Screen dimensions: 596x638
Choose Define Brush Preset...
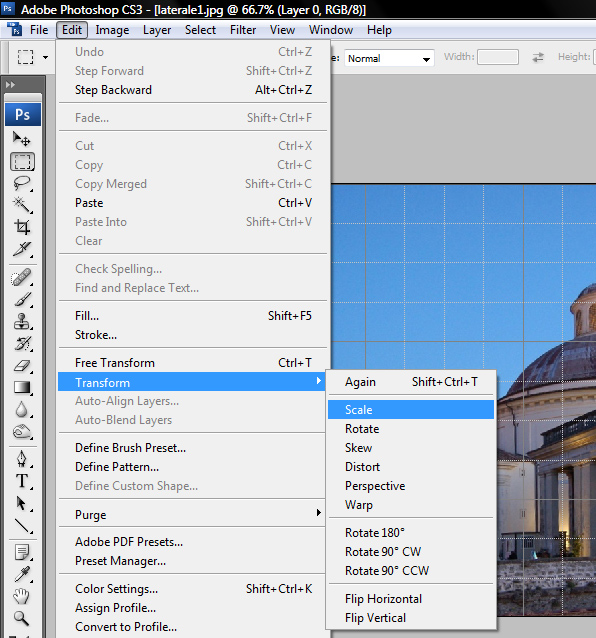192,448
